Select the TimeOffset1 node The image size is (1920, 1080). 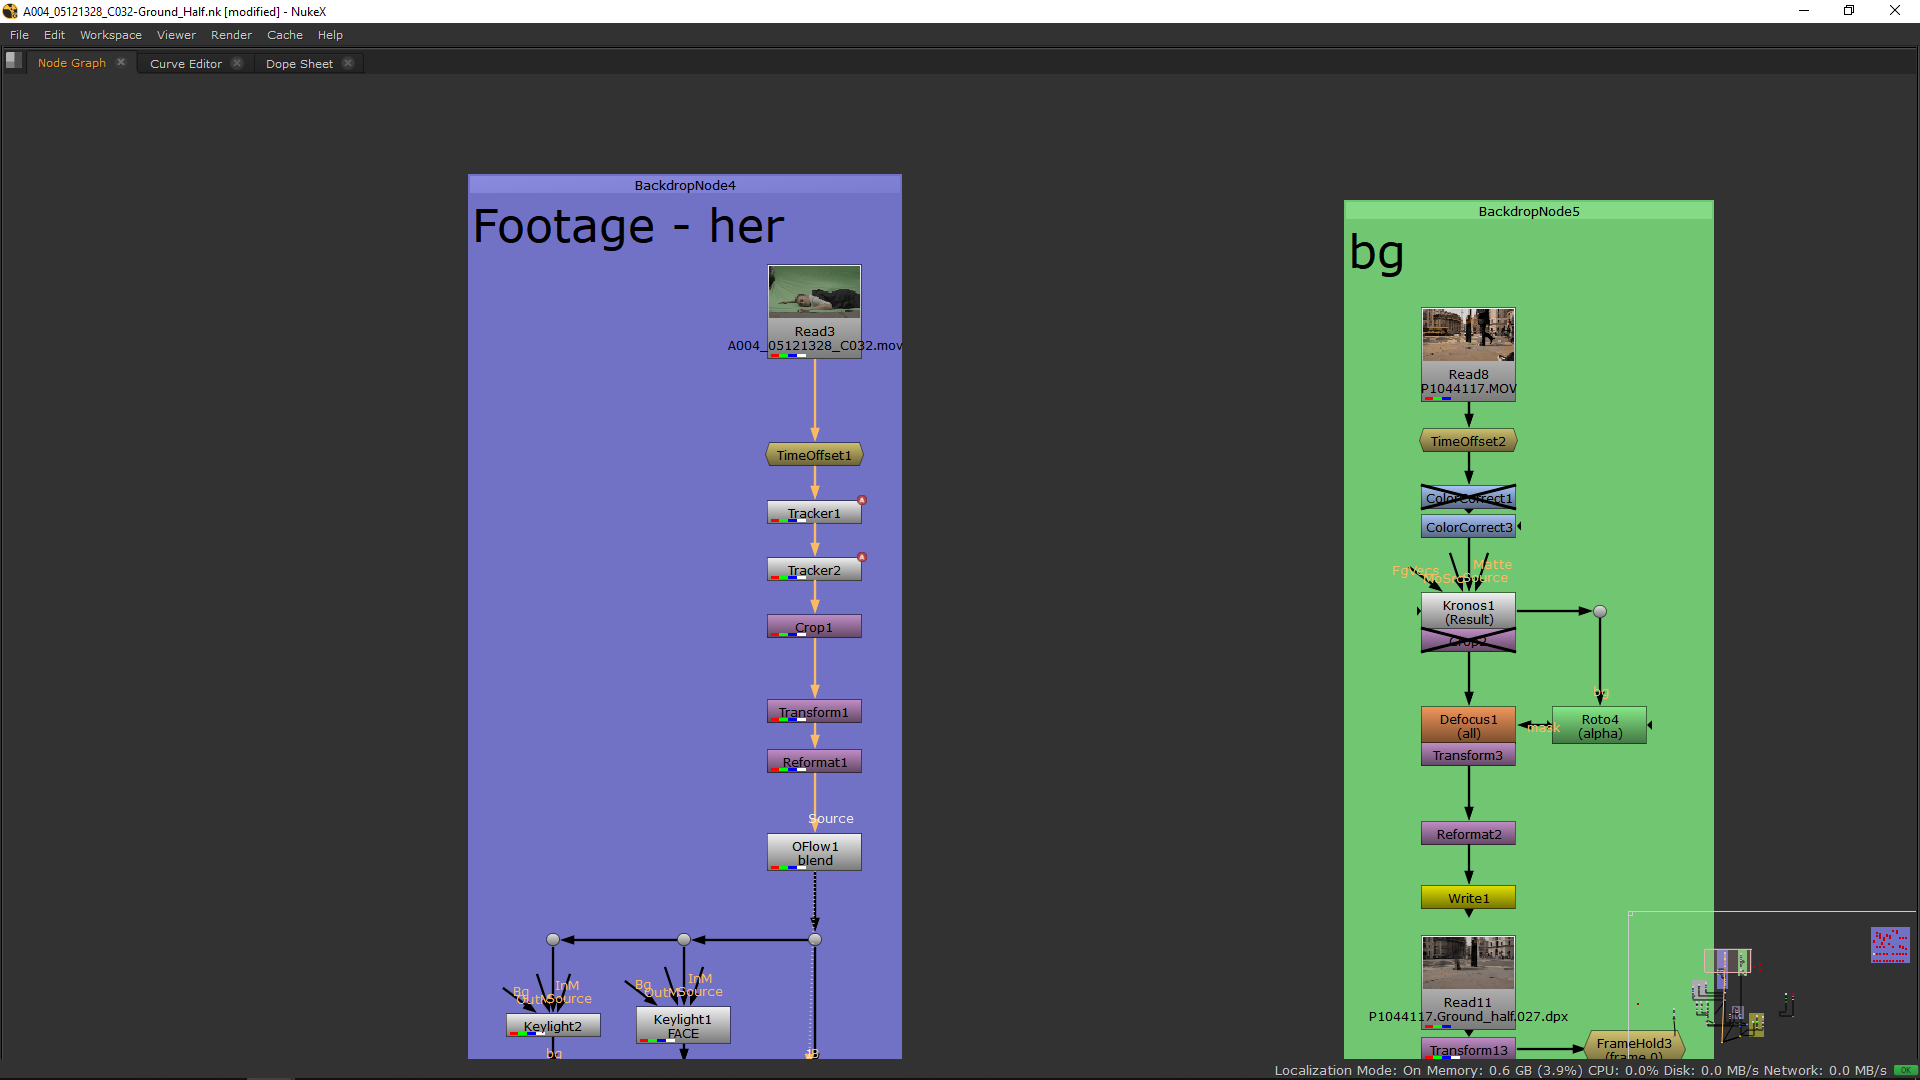click(814, 455)
